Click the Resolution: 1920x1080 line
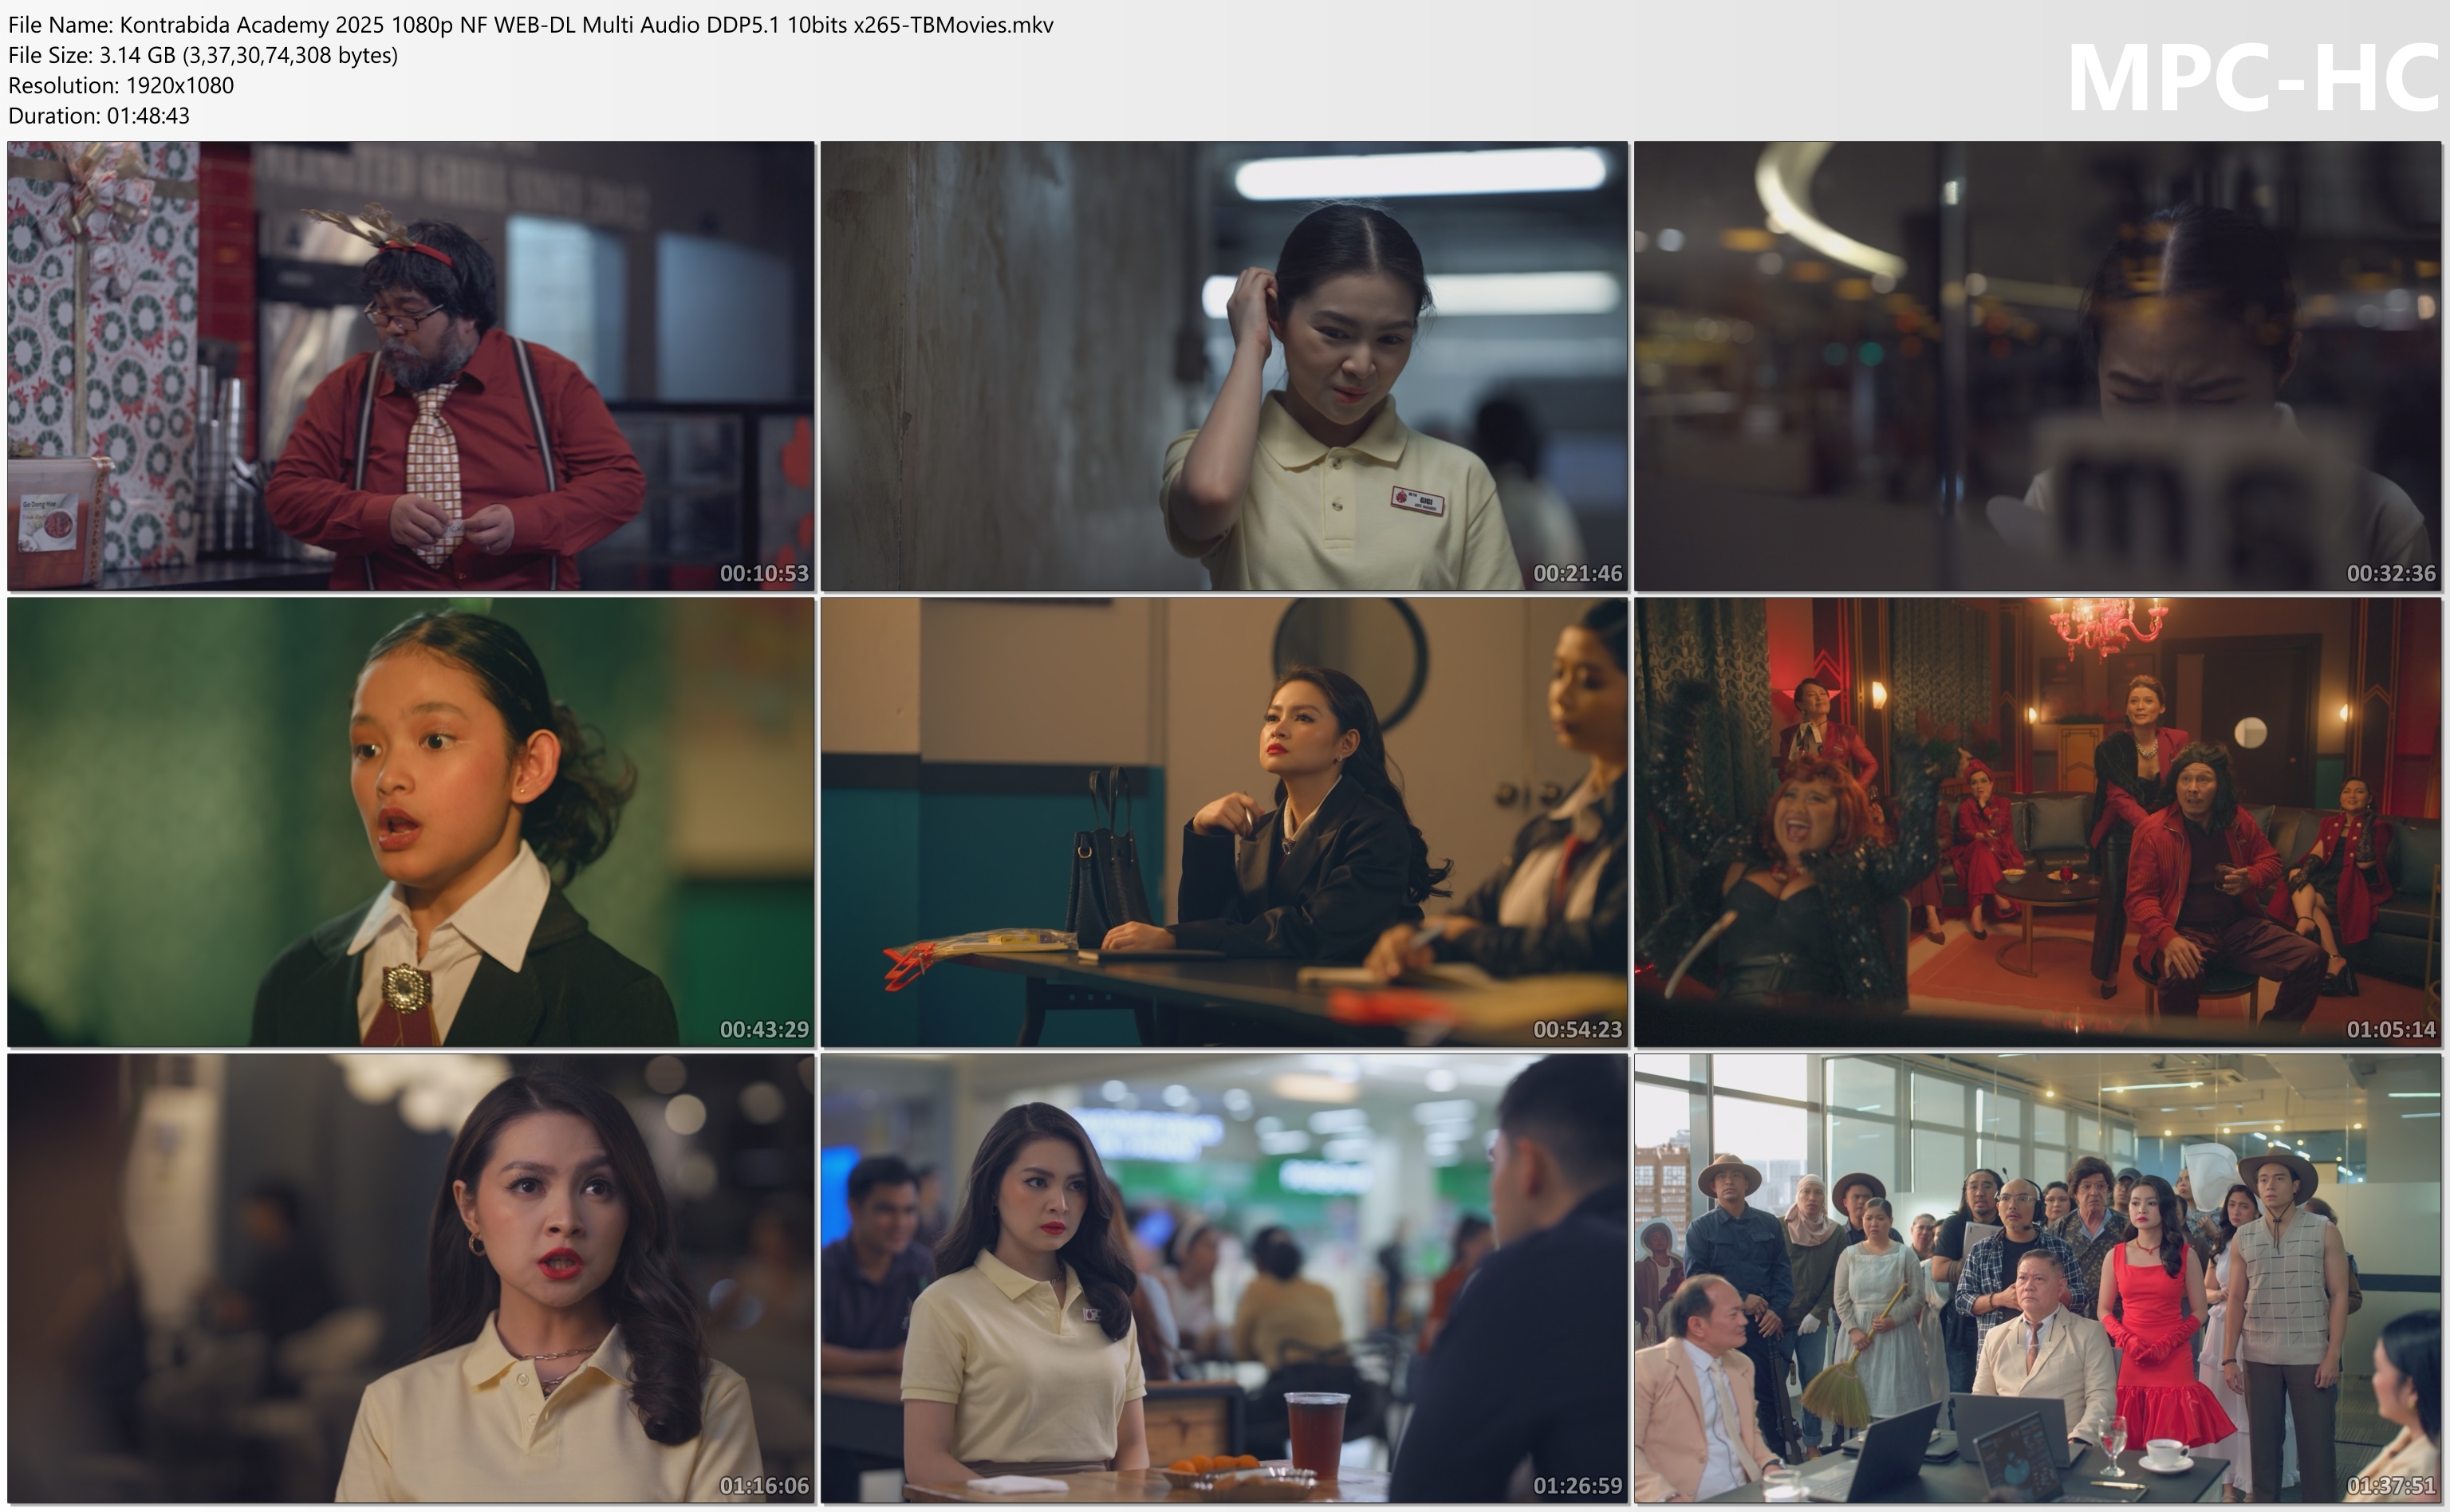Screen dimensions: 2450x1512 point(121,85)
